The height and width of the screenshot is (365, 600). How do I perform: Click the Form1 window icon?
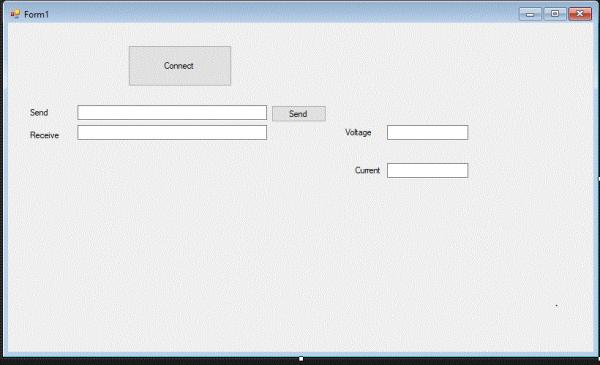(15, 14)
